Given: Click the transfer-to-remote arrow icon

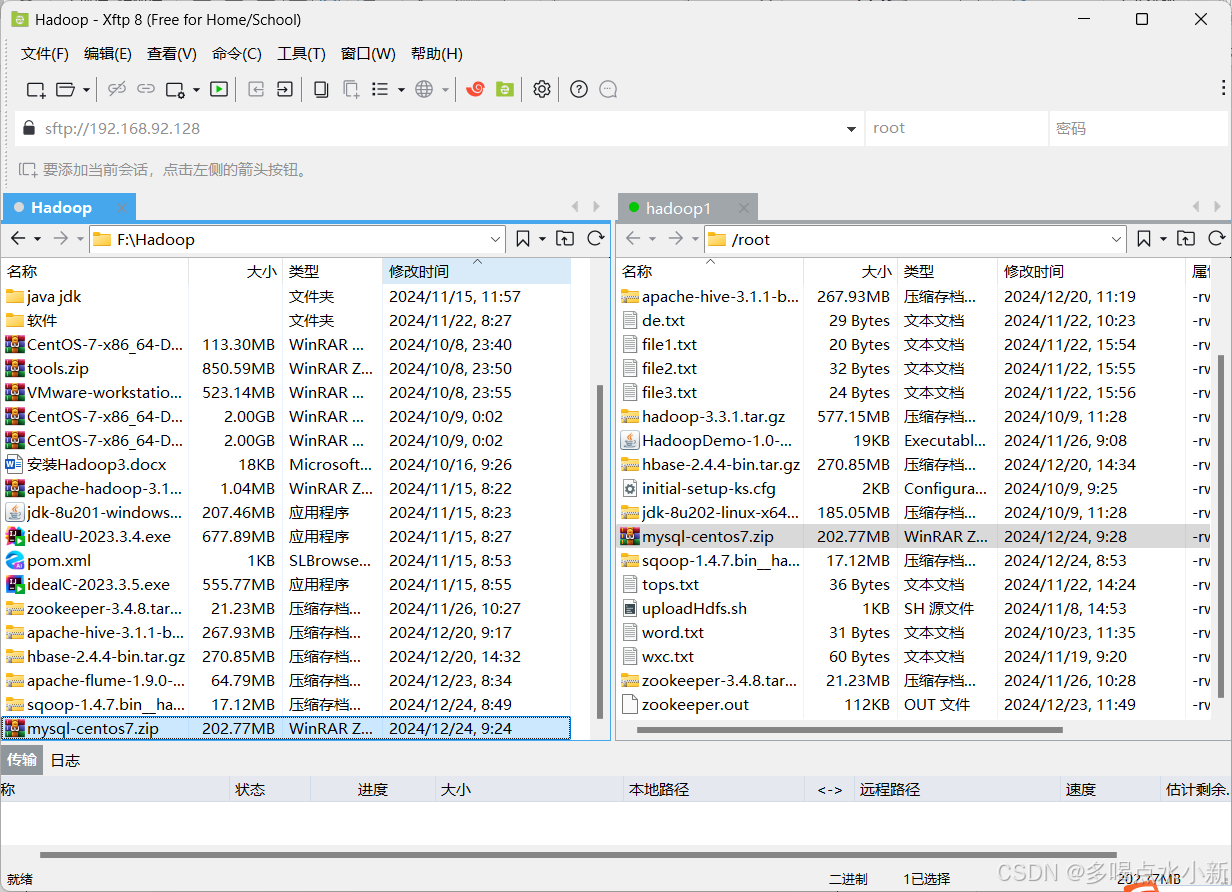Looking at the screenshot, I should coord(284,89).
